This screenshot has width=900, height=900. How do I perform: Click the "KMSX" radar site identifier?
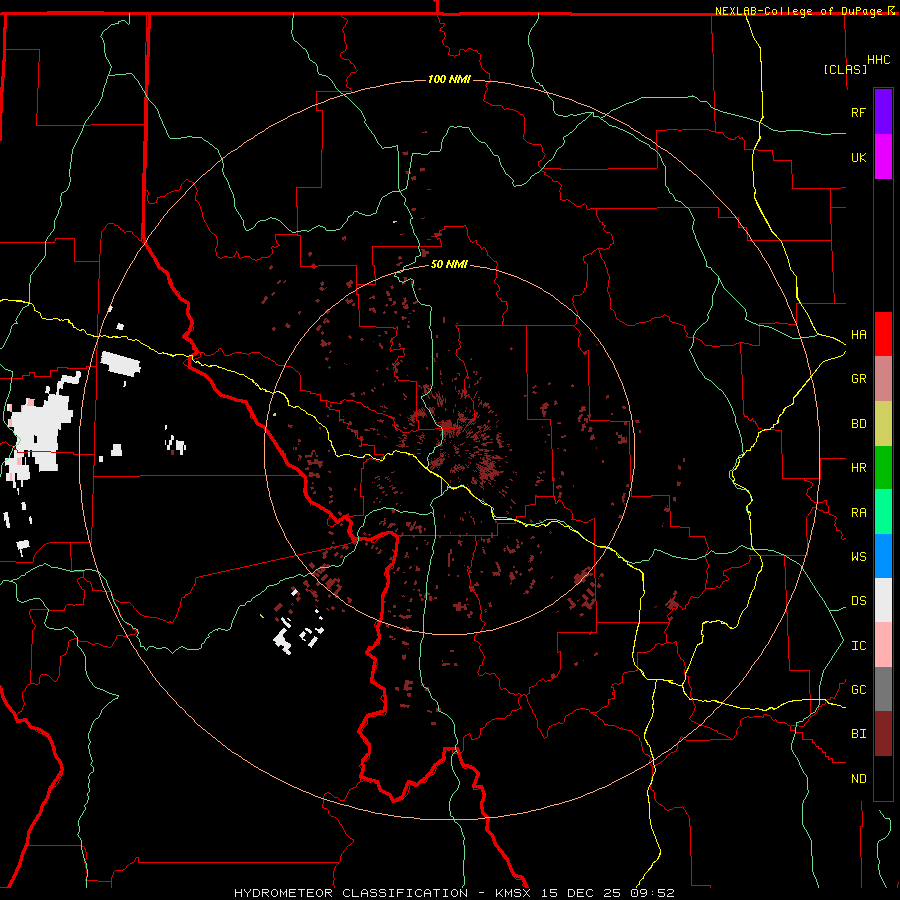(515, 893)
